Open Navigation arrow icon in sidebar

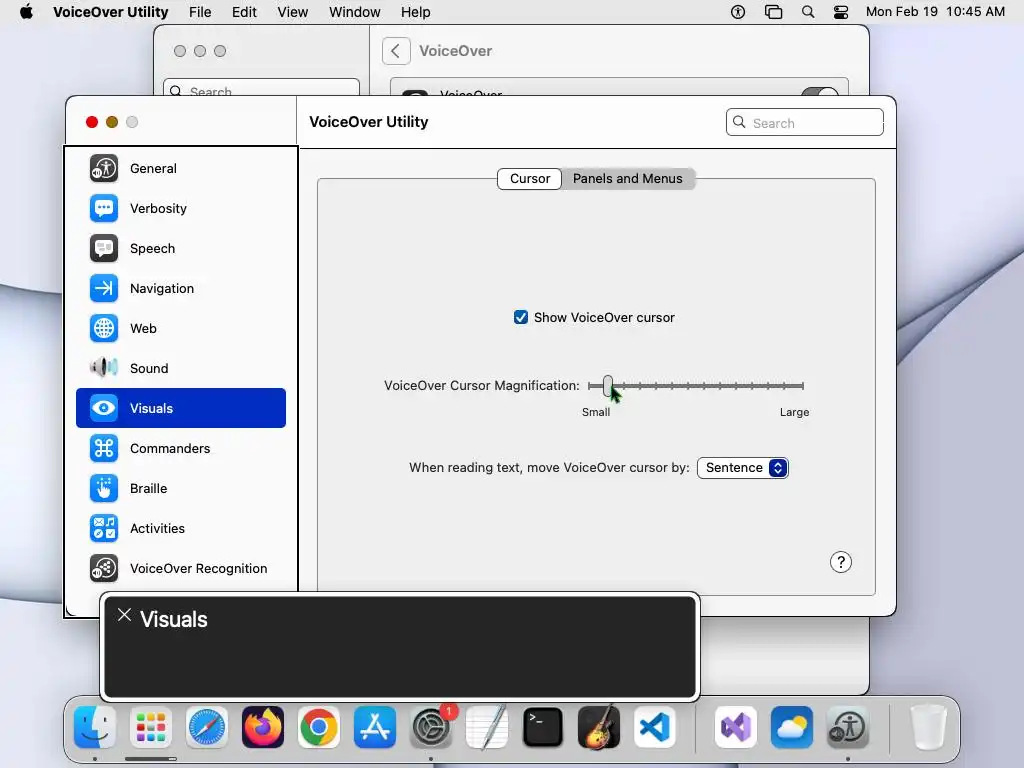click(x=104, y=288)
